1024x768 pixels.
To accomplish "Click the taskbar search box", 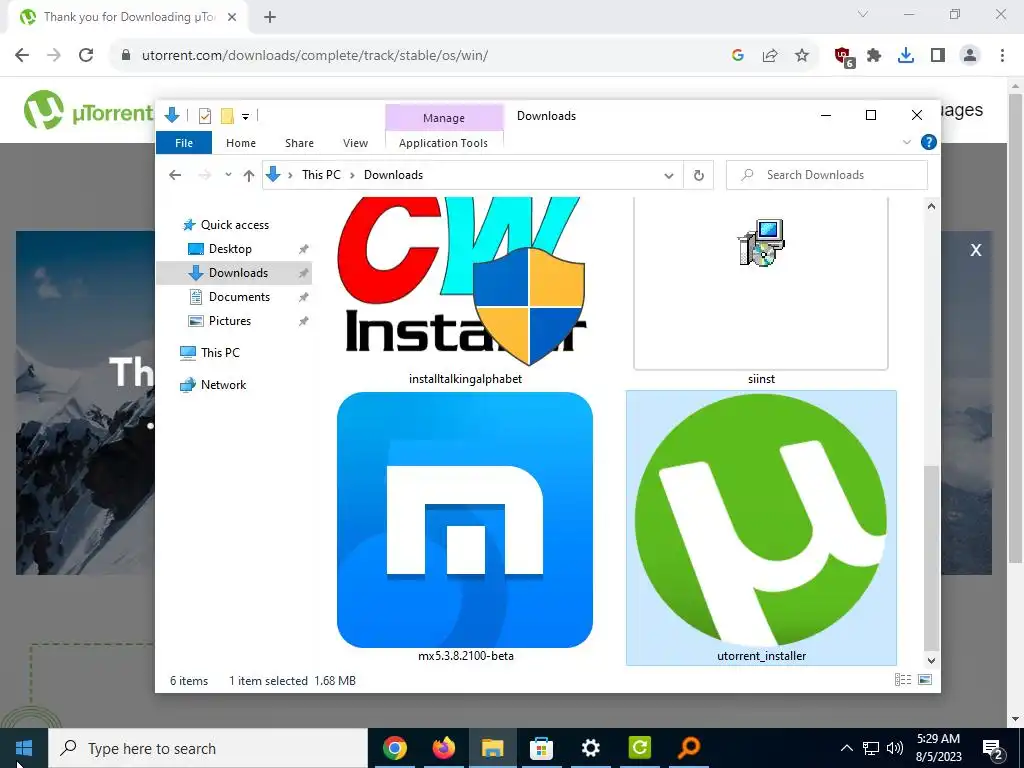I will pos(208,748).
